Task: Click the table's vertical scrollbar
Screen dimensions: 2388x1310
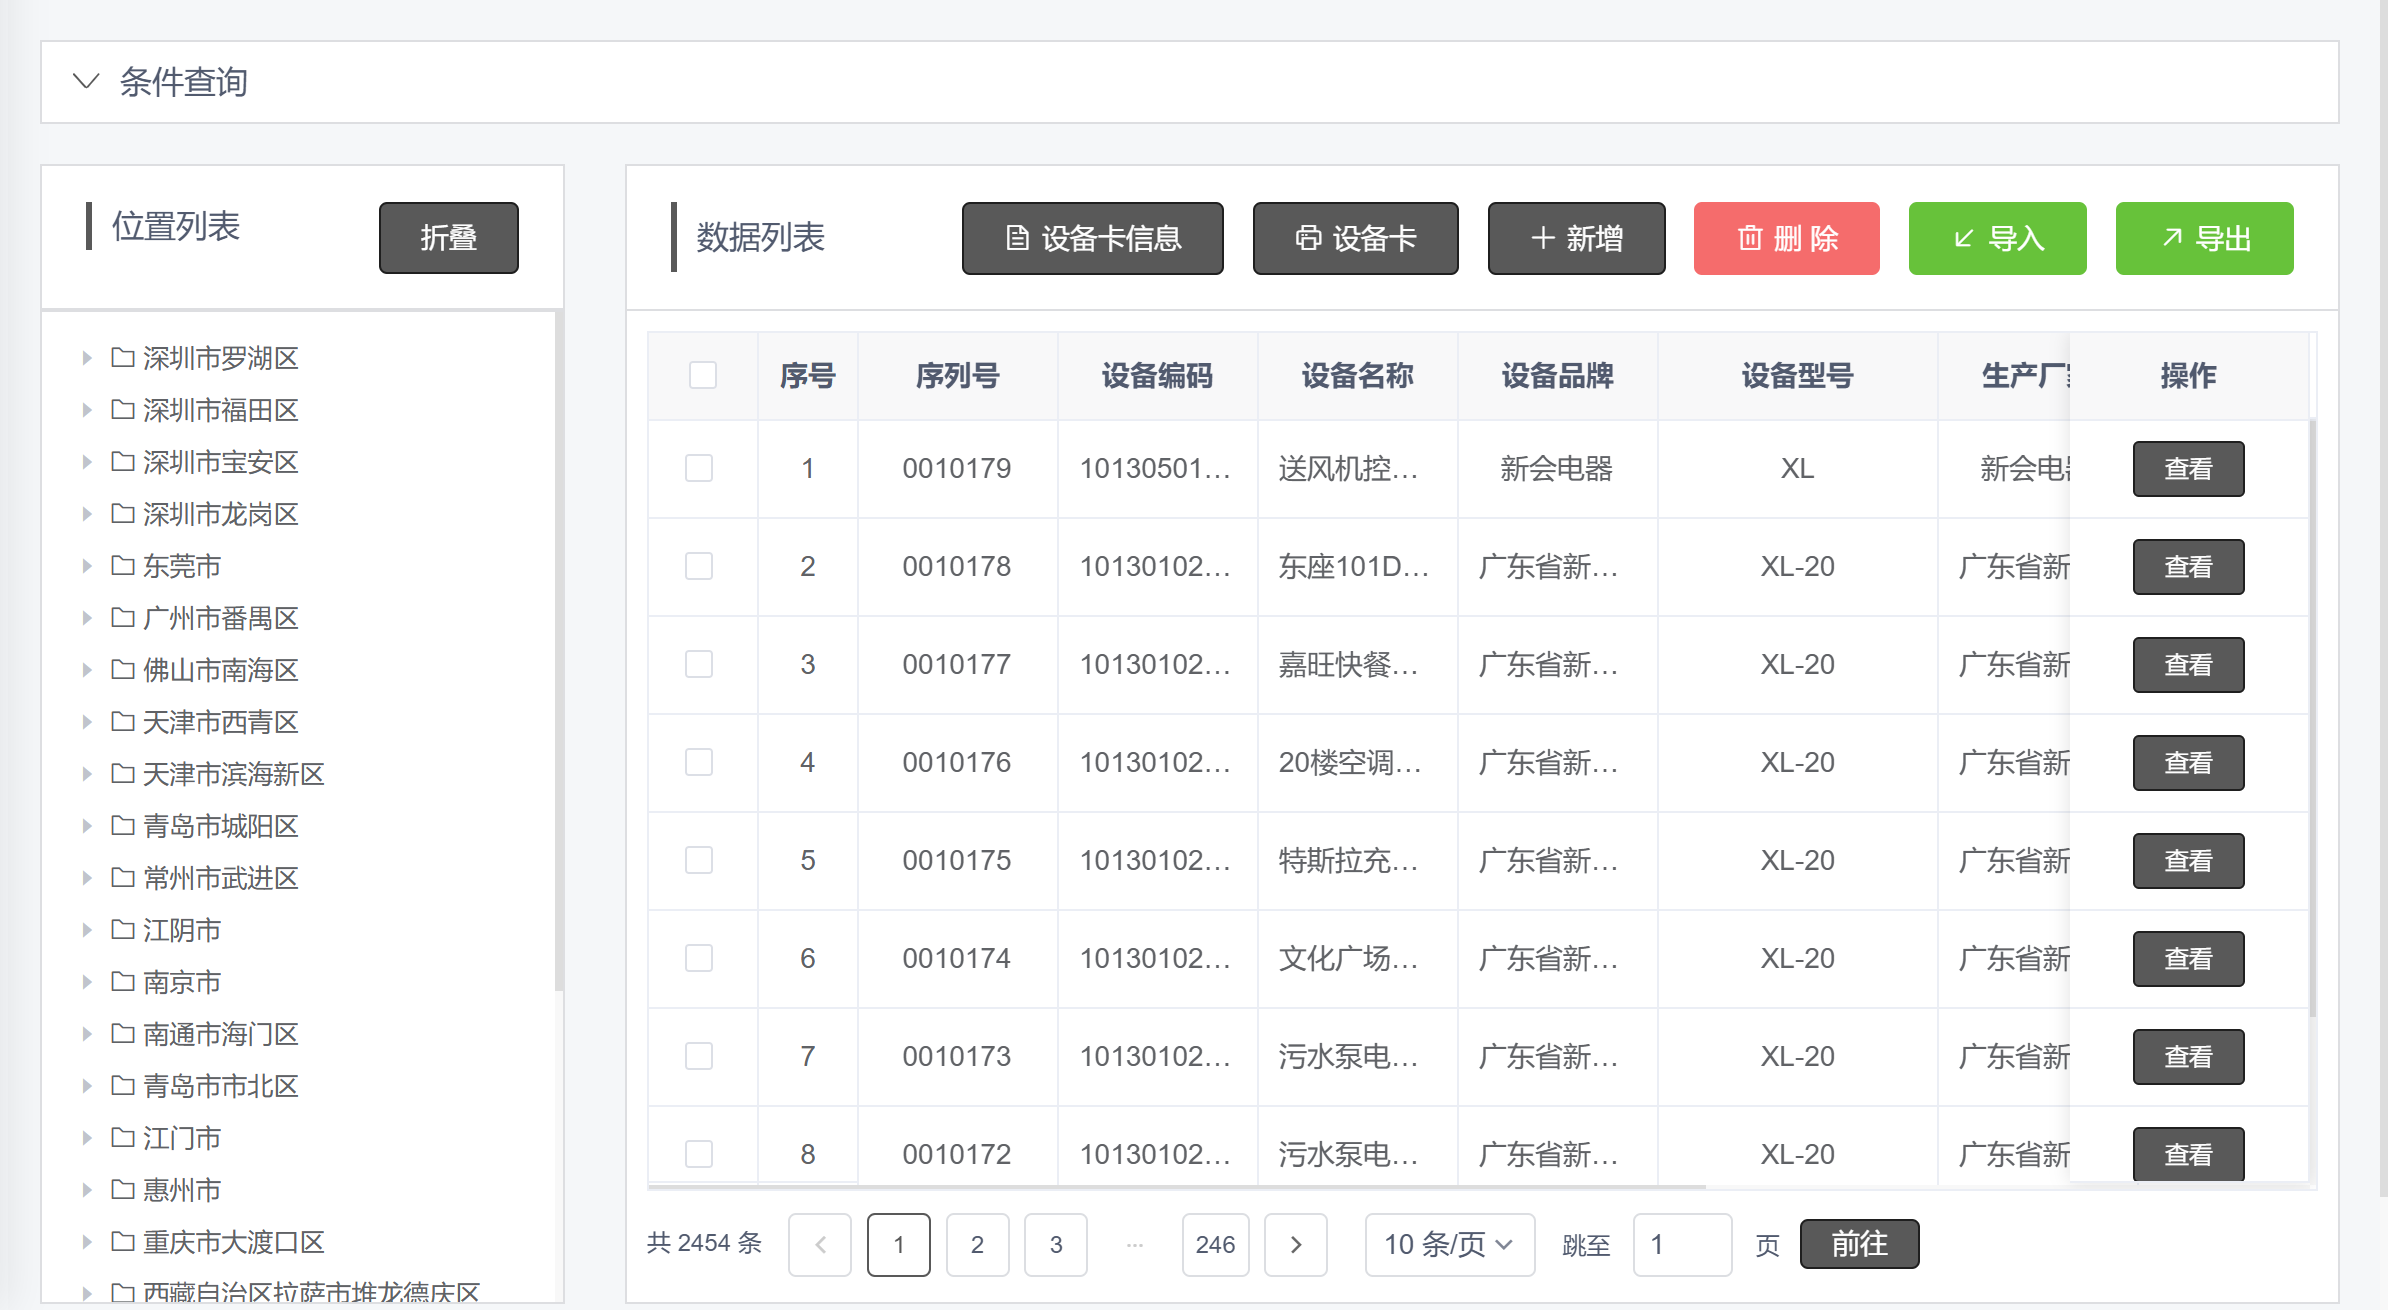Action: point(2312,716)
